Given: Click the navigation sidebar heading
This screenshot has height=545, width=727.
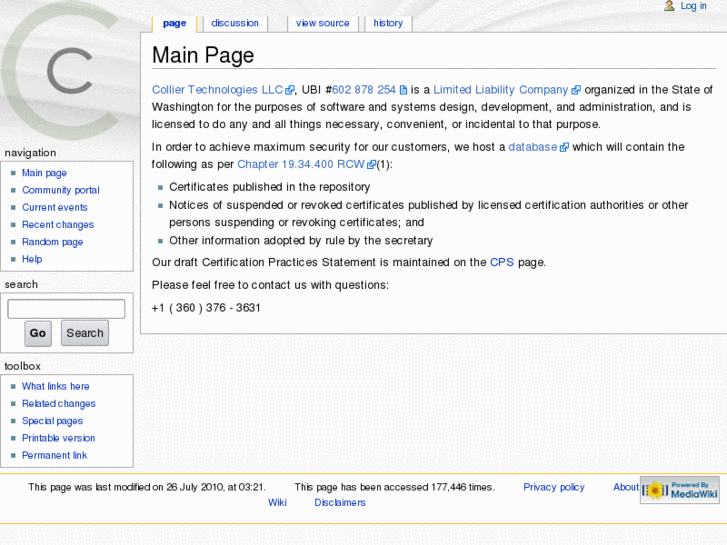Looking at the screenshot, I should [30, 153].
